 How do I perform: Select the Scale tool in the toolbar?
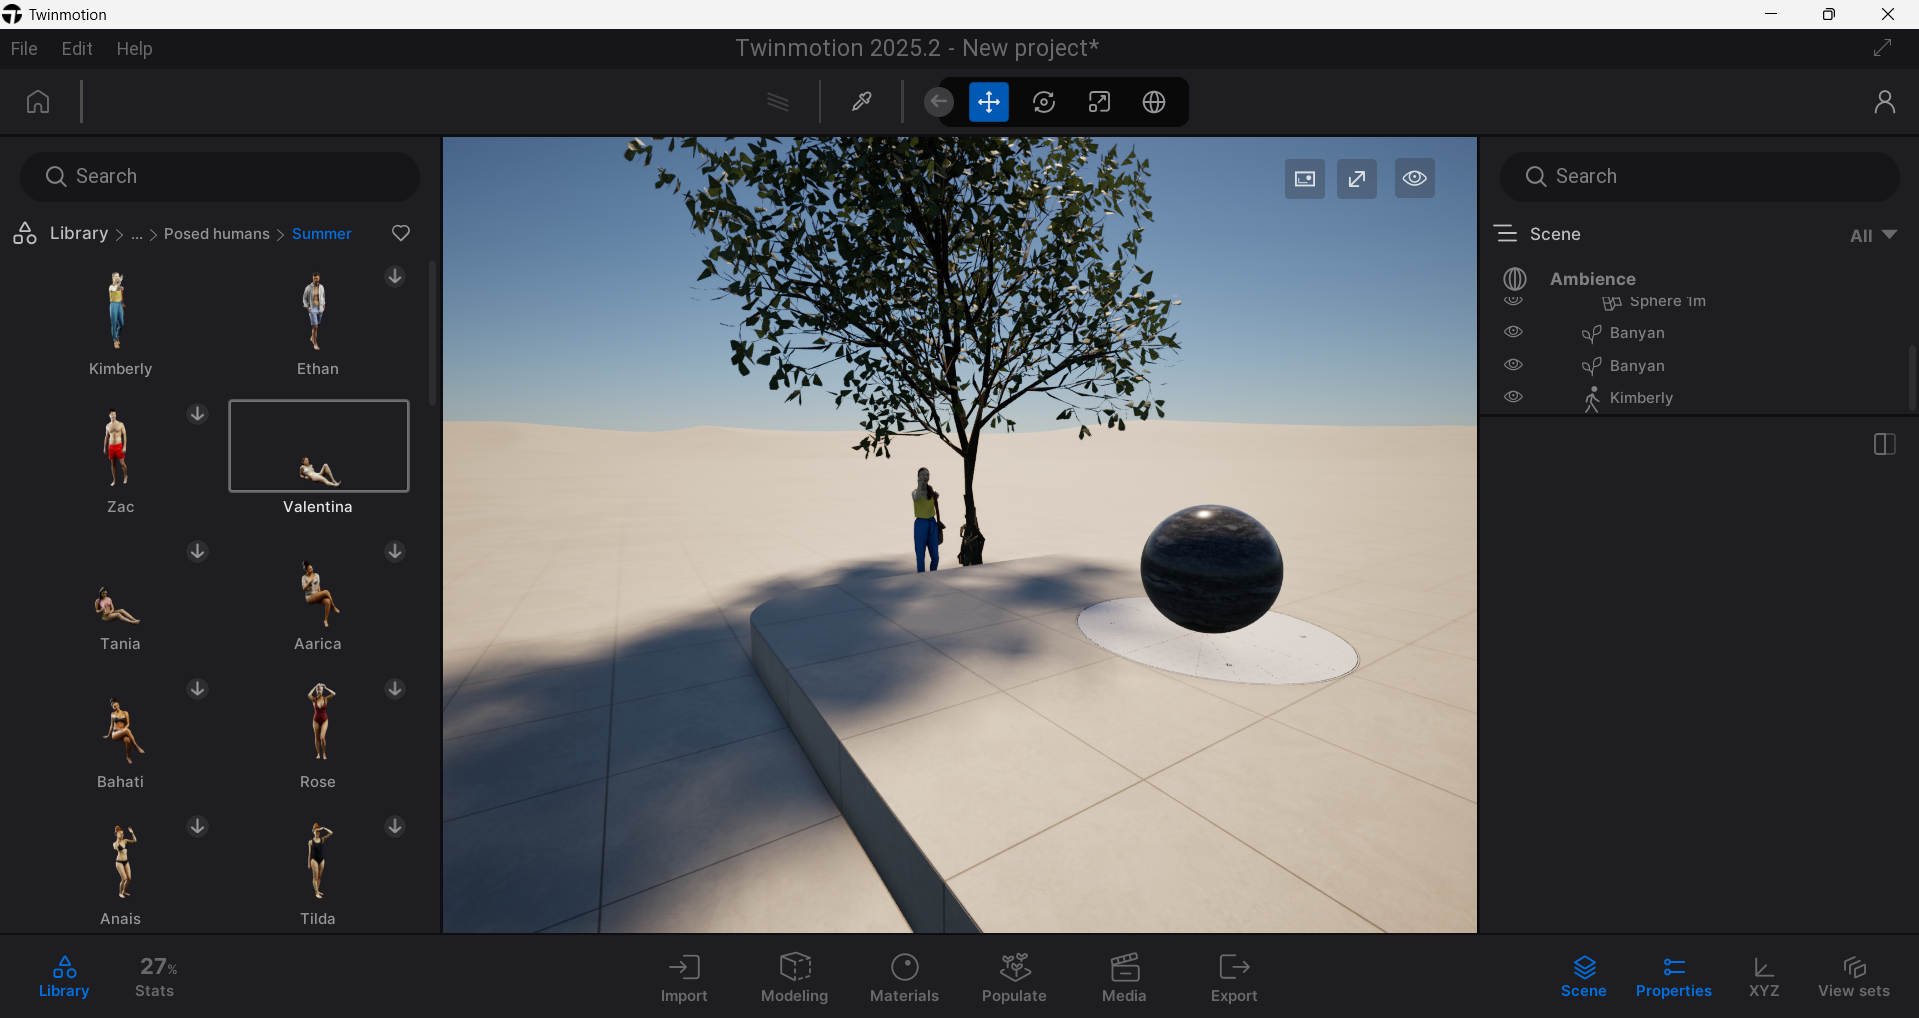1098,101
